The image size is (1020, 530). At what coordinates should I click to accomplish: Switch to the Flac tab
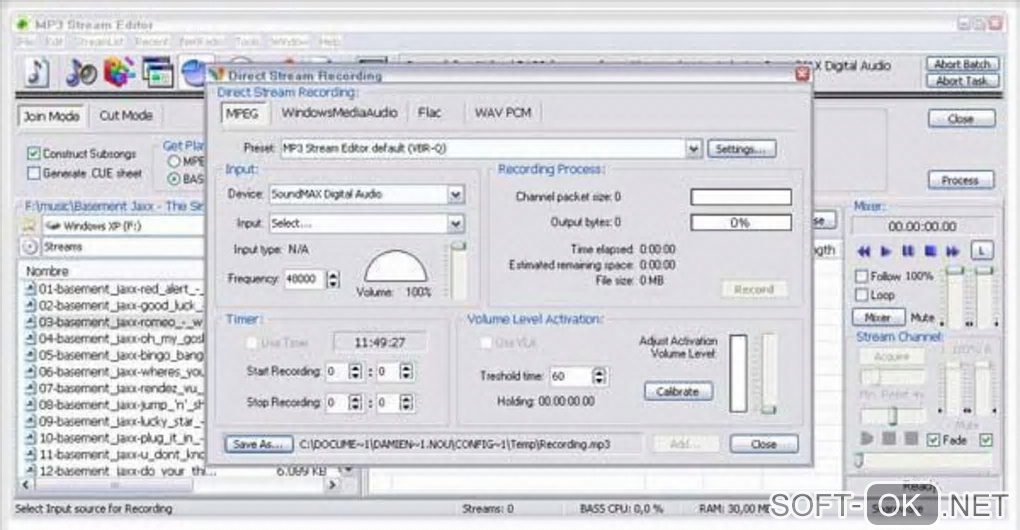(429, 113)
